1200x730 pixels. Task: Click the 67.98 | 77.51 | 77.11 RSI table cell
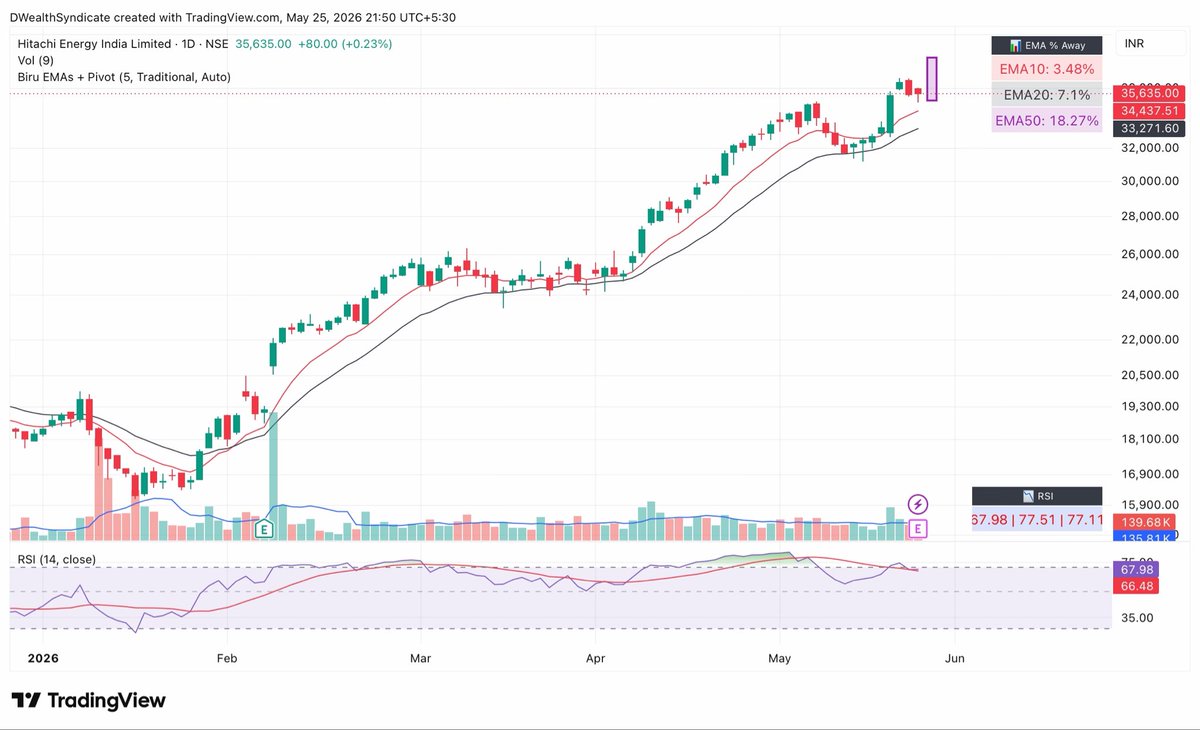coord(1038,520)
